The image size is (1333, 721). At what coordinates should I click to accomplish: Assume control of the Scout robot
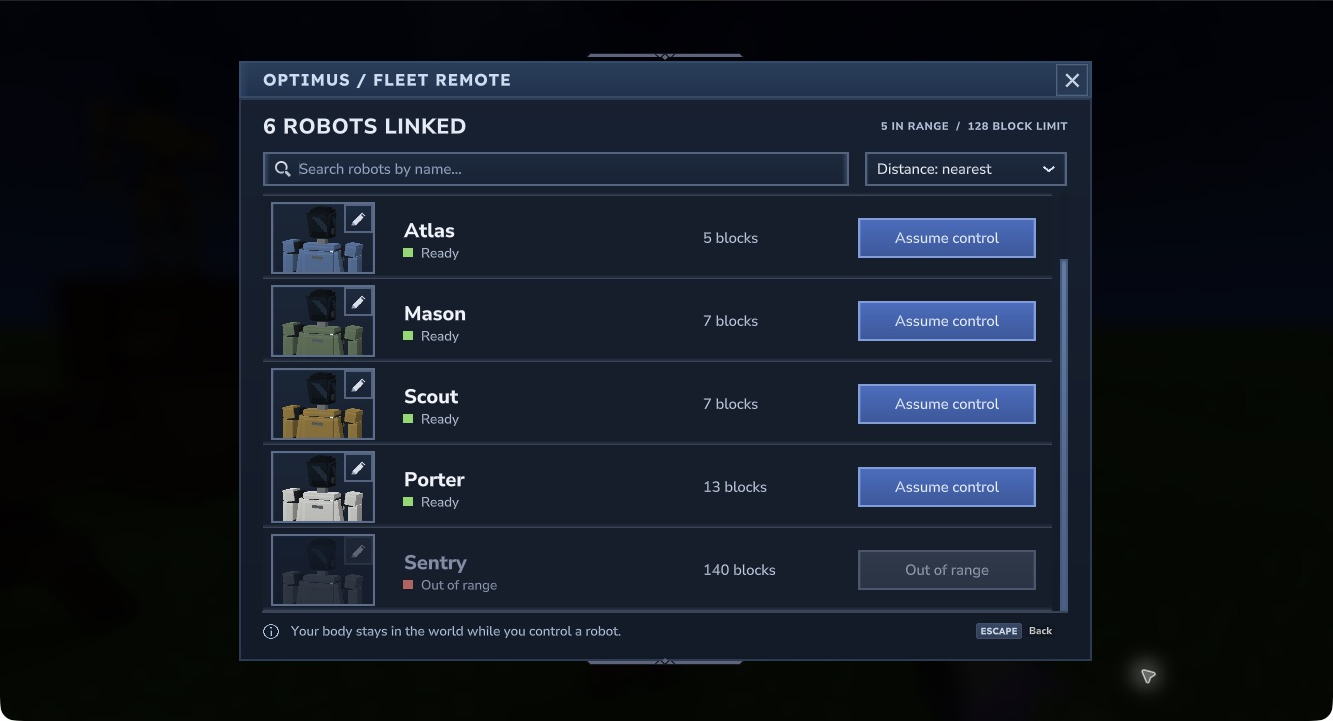tap(947, 404)
